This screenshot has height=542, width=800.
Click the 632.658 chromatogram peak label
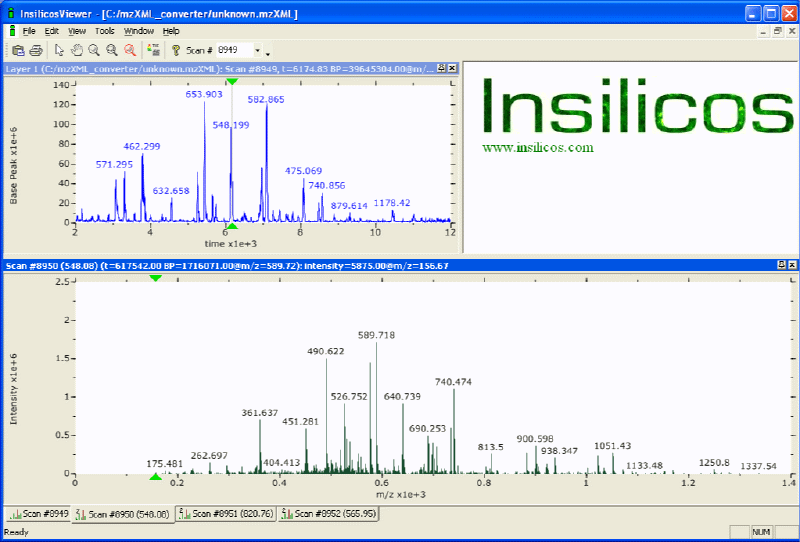coord(171,191)
